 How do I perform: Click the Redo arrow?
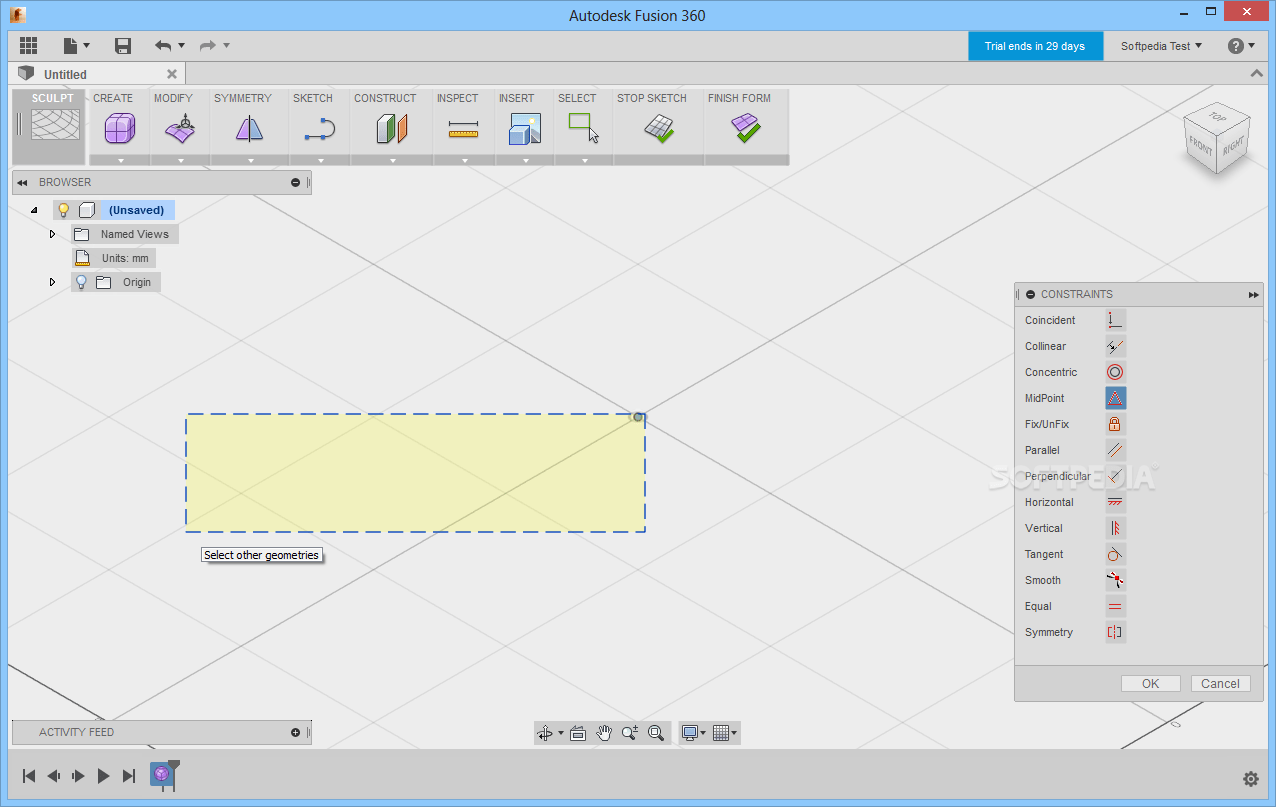click(208, 46)
